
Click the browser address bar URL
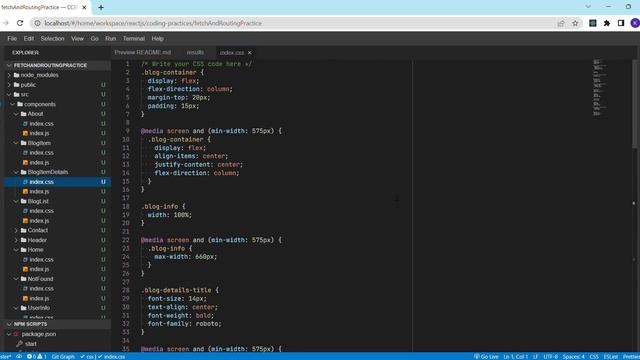click(x=153, y=23)
